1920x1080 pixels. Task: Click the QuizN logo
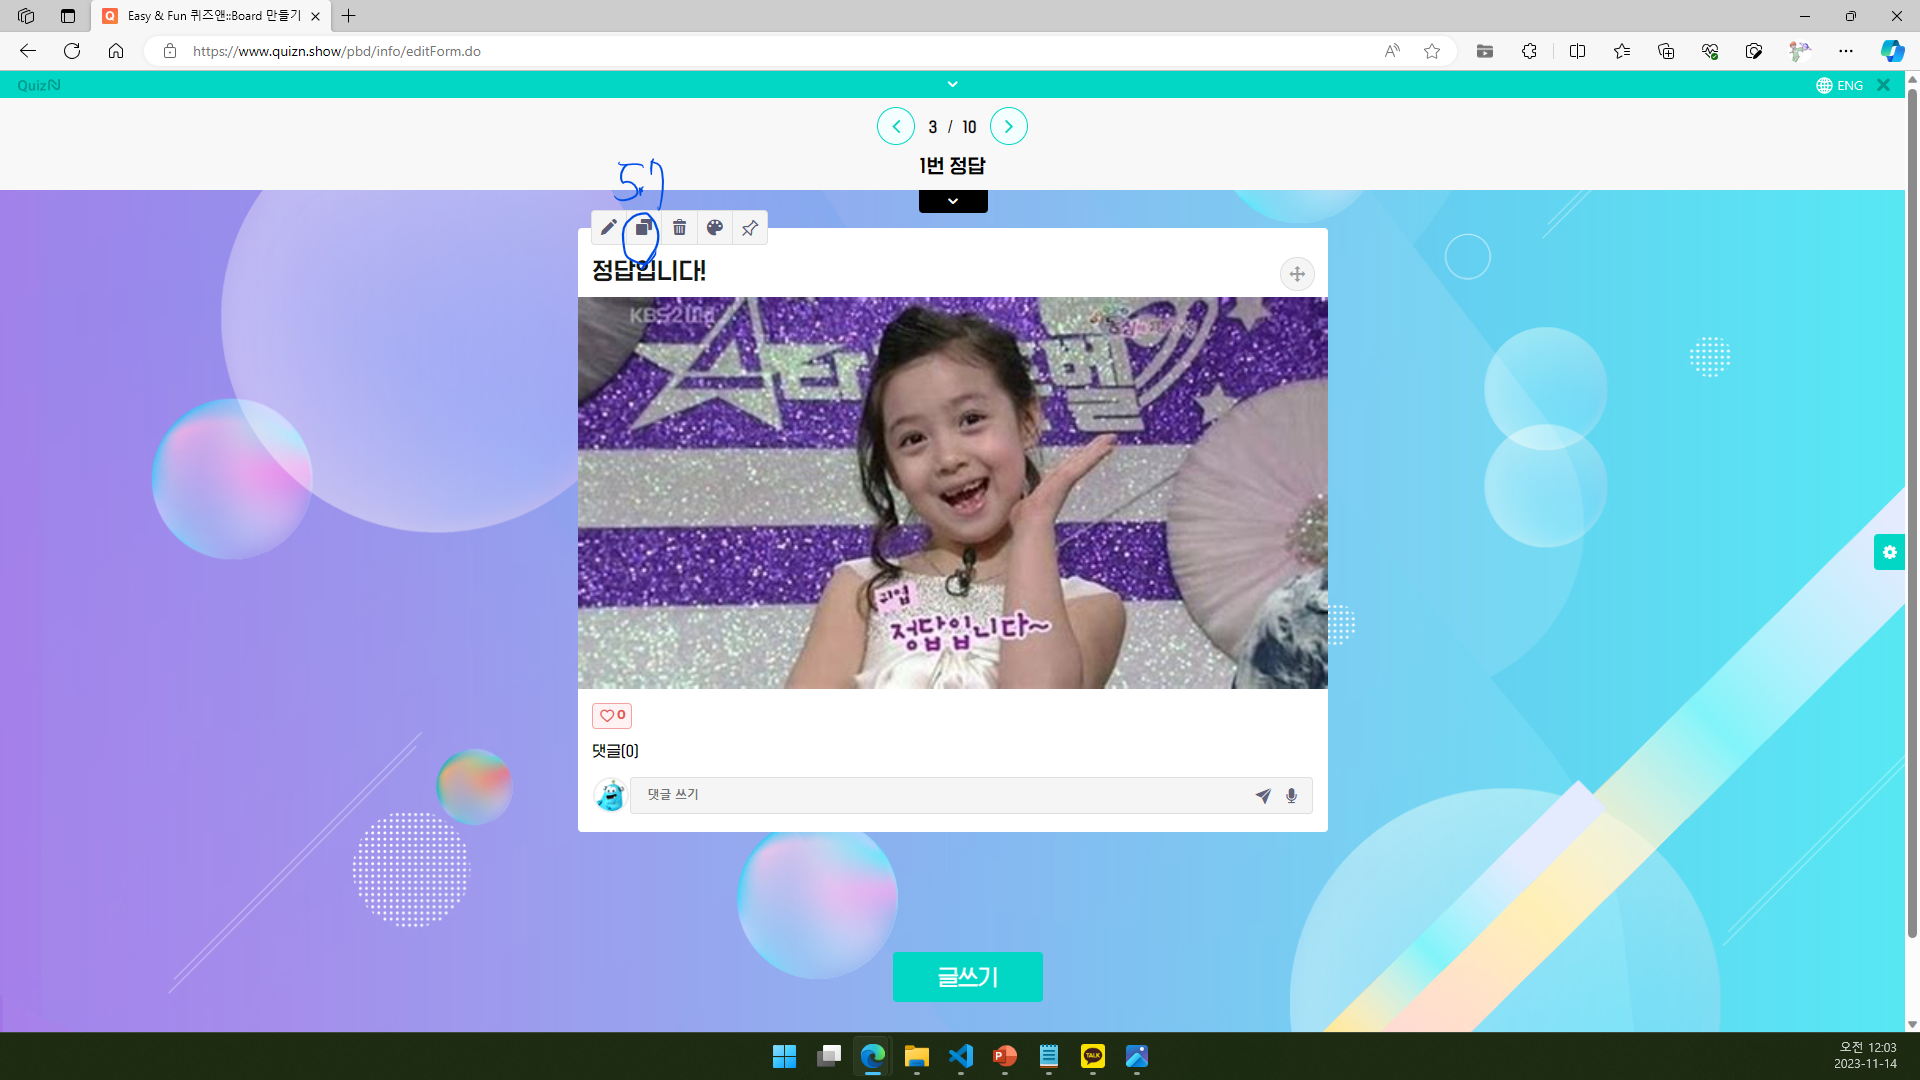pos(39,85)
